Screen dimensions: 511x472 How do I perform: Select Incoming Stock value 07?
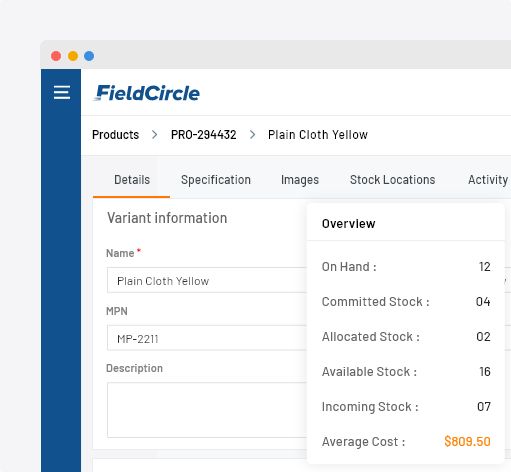click(x=484, y=407)
